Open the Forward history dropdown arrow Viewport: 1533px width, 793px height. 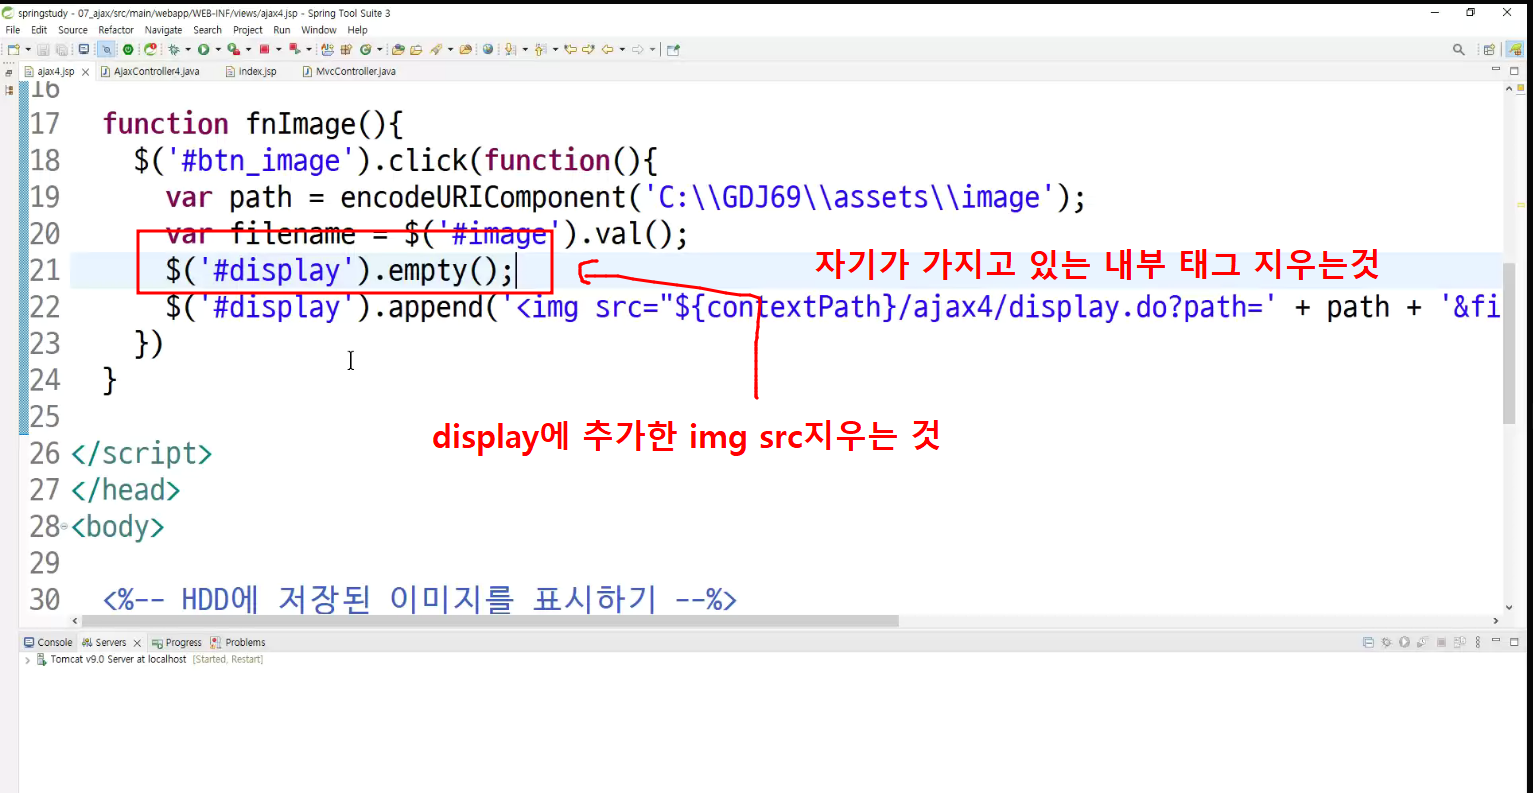click(x=653, y=49)
